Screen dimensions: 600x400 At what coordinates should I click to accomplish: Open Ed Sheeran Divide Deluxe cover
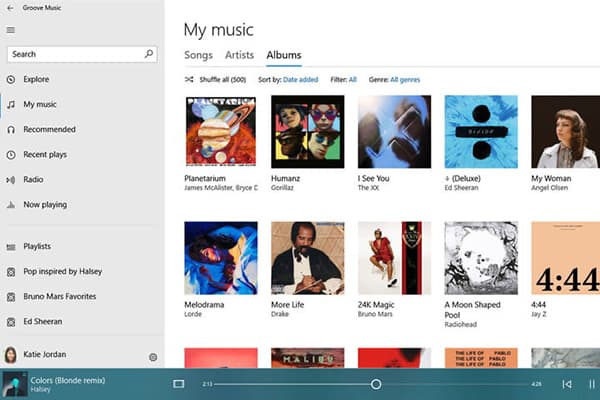pyautogui.click(x=481, y=132)
